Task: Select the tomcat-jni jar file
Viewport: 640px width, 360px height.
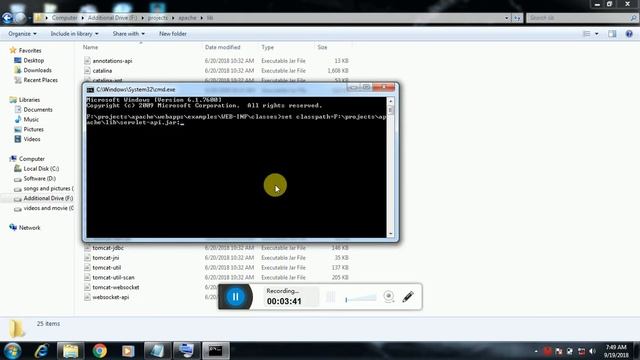Action: (106, 258)
